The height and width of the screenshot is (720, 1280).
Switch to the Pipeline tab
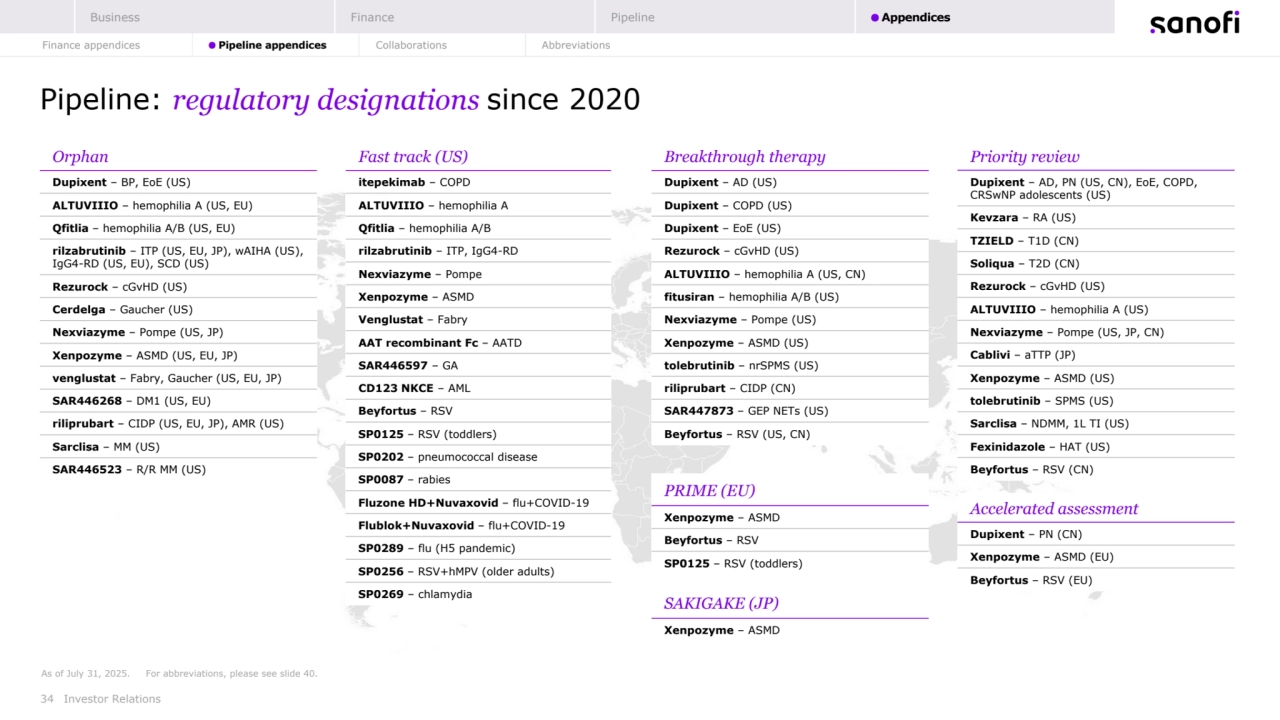[x=725, y=17]
